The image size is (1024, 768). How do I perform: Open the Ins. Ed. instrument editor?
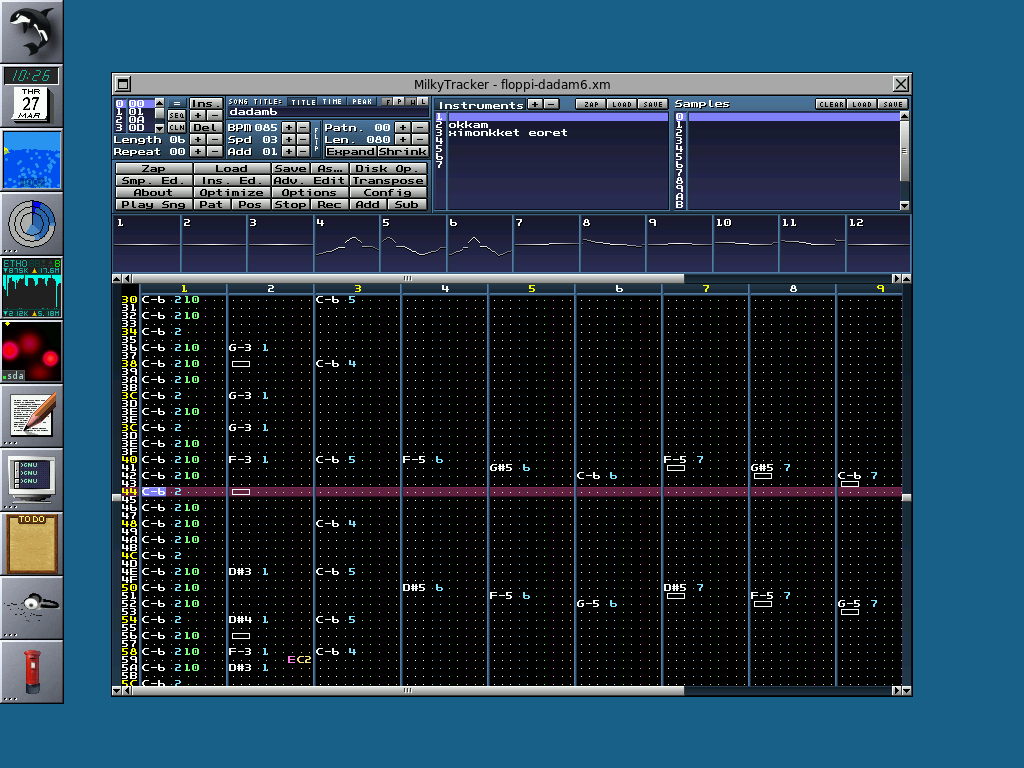pyautogui.click(x=231, y=180)
